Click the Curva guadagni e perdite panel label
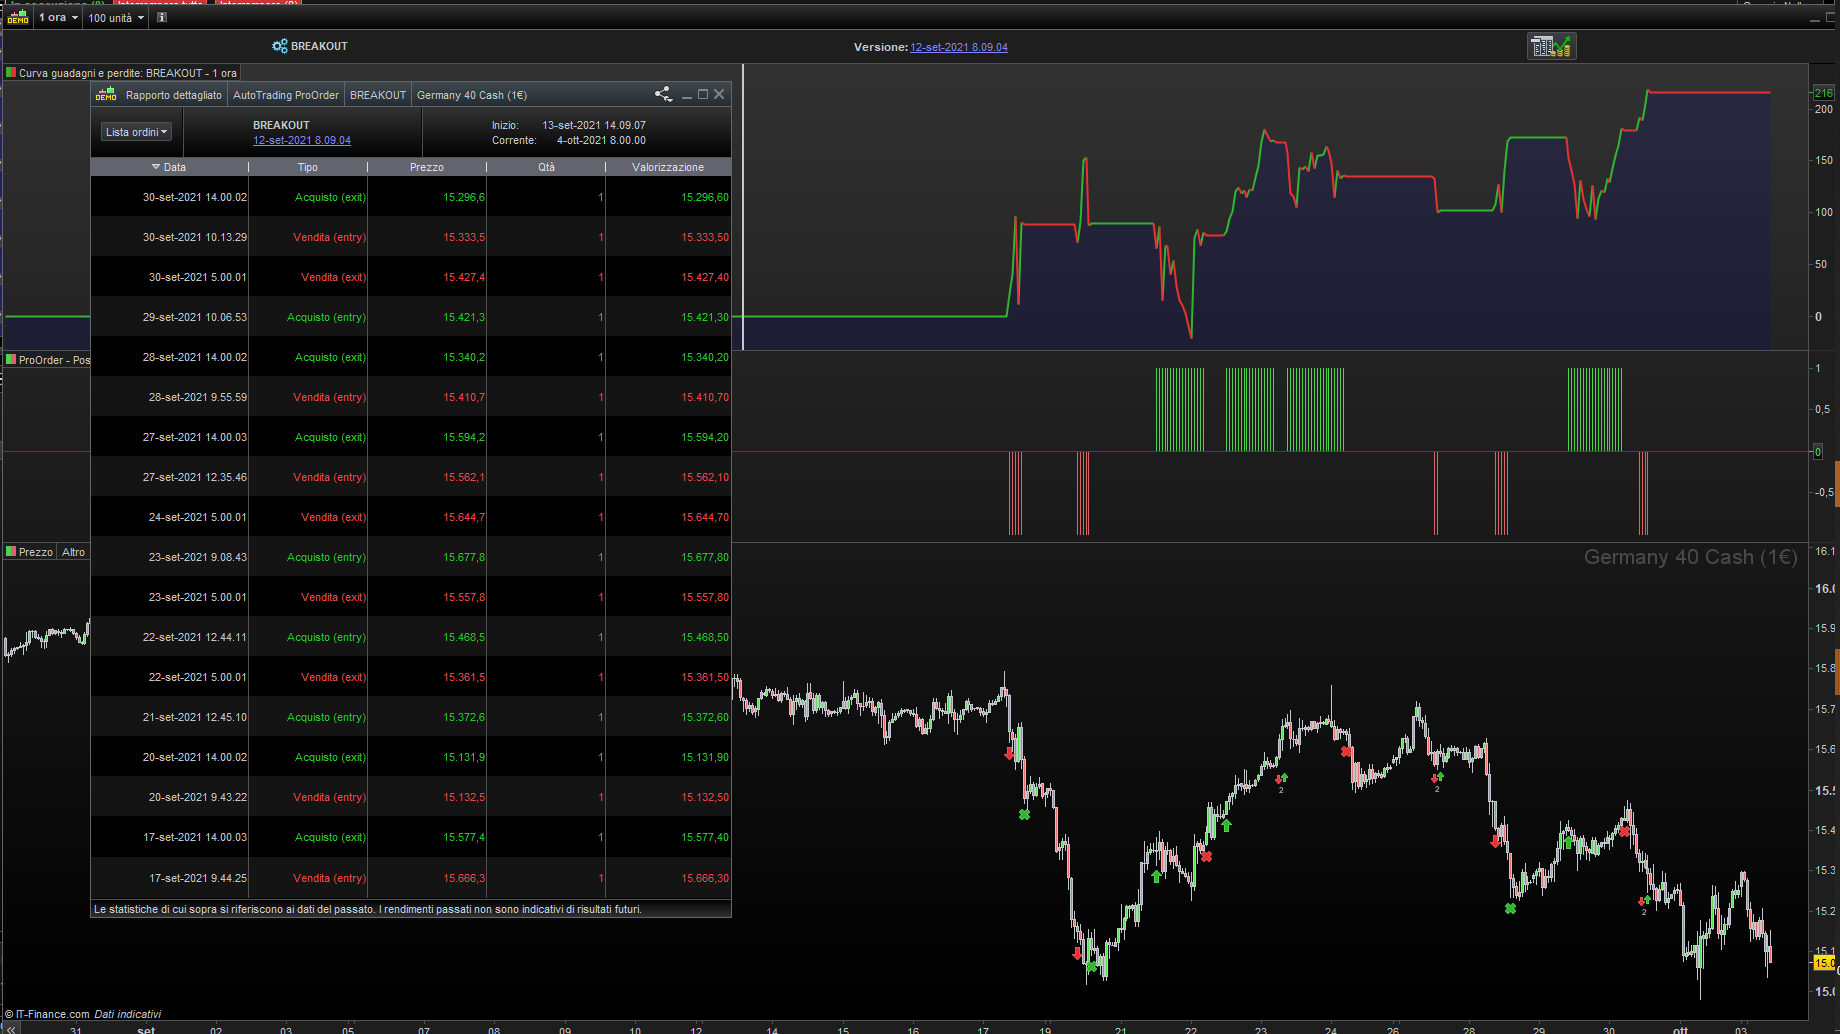Viewport: 1840px width, 1034px height. click(x=128, y=73)
